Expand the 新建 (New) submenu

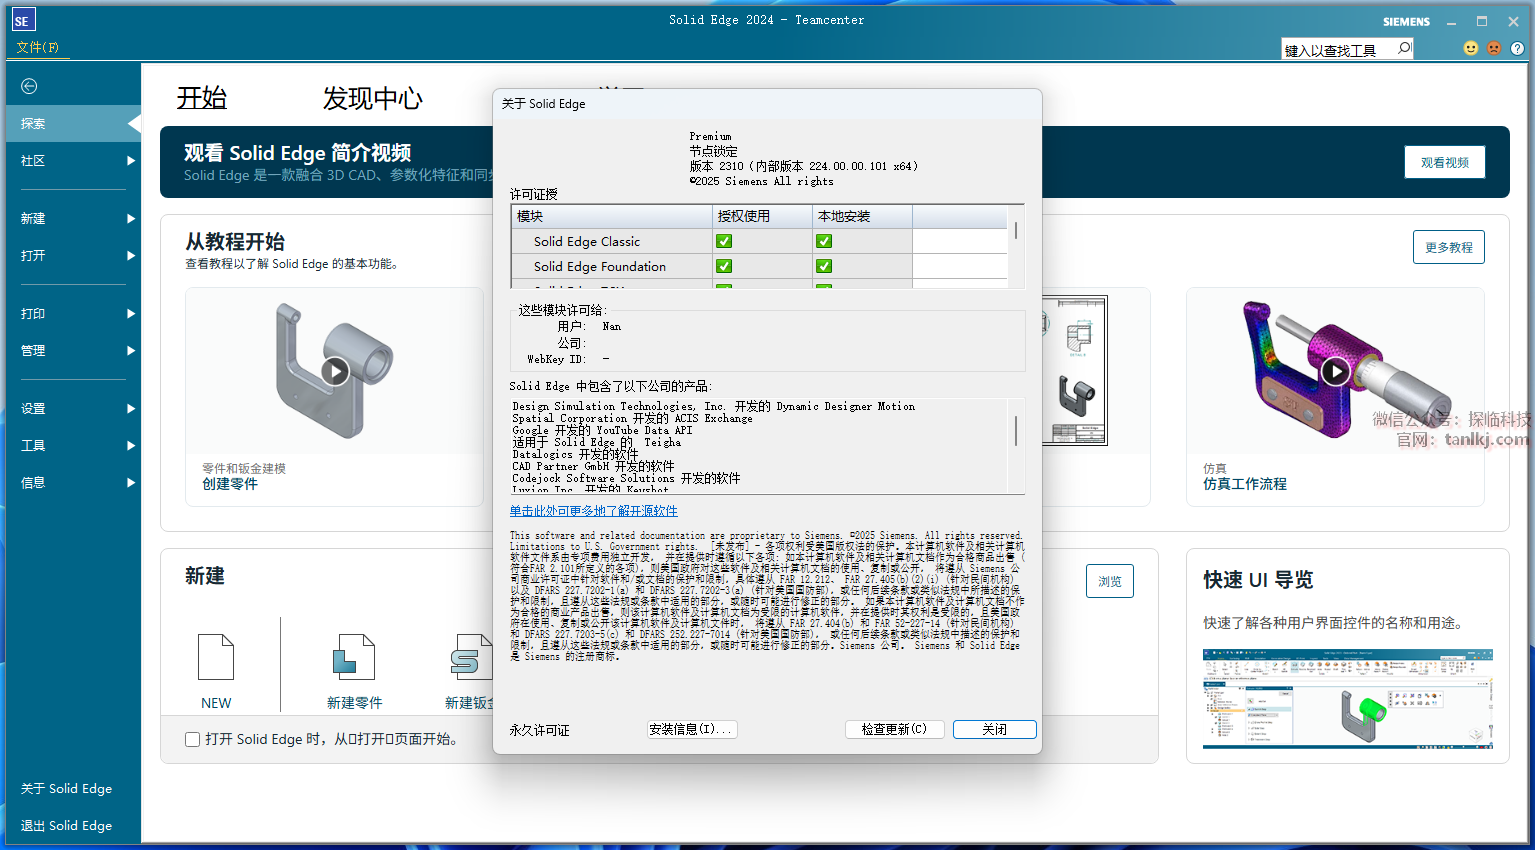(75, 218)
